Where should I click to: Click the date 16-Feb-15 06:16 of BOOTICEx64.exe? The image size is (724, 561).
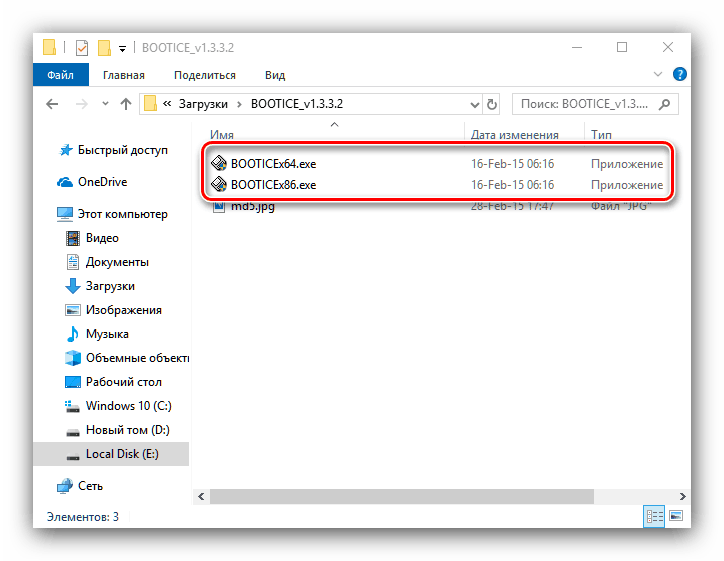(x=513, y=164)
